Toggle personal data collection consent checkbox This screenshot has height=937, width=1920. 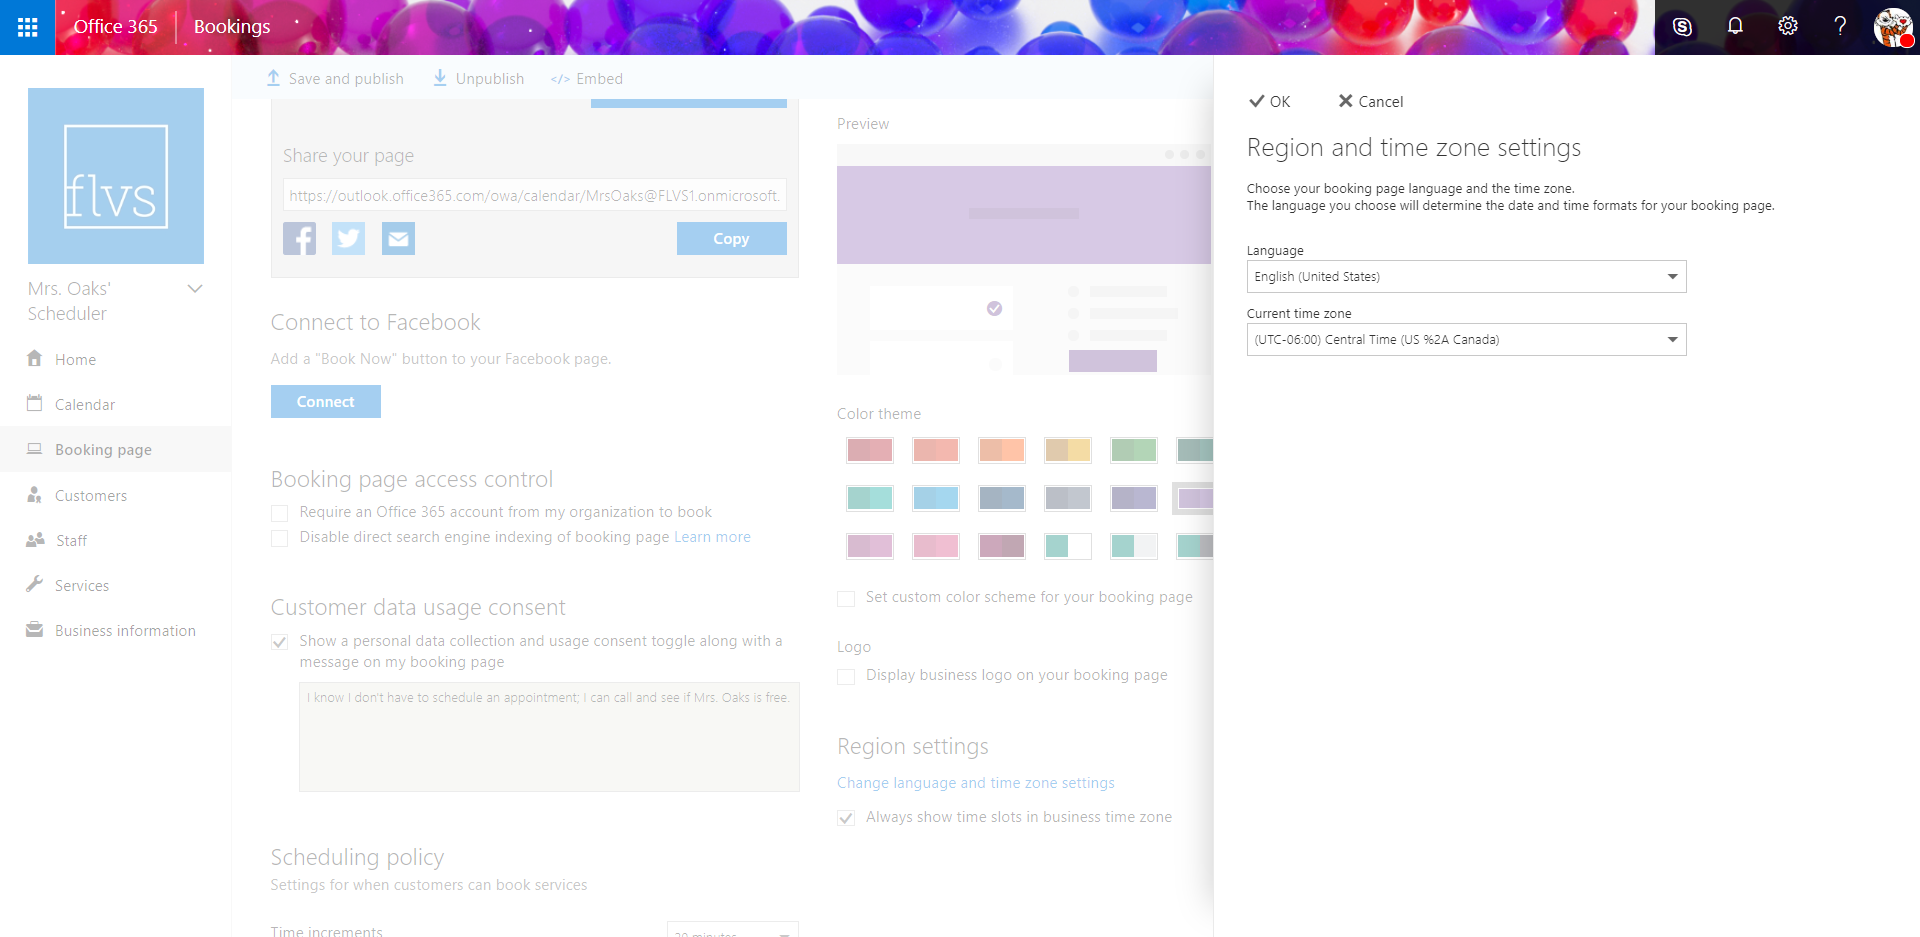pyautogui.click(x=280, y=642)
